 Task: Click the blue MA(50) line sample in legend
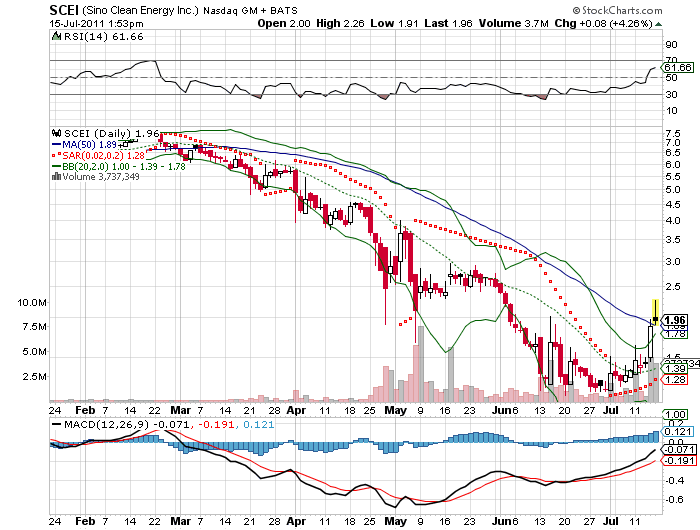click(57, 144)
